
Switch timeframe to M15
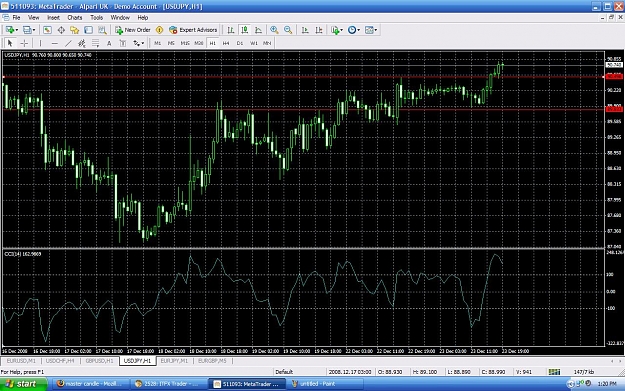(x=185, y=43)
